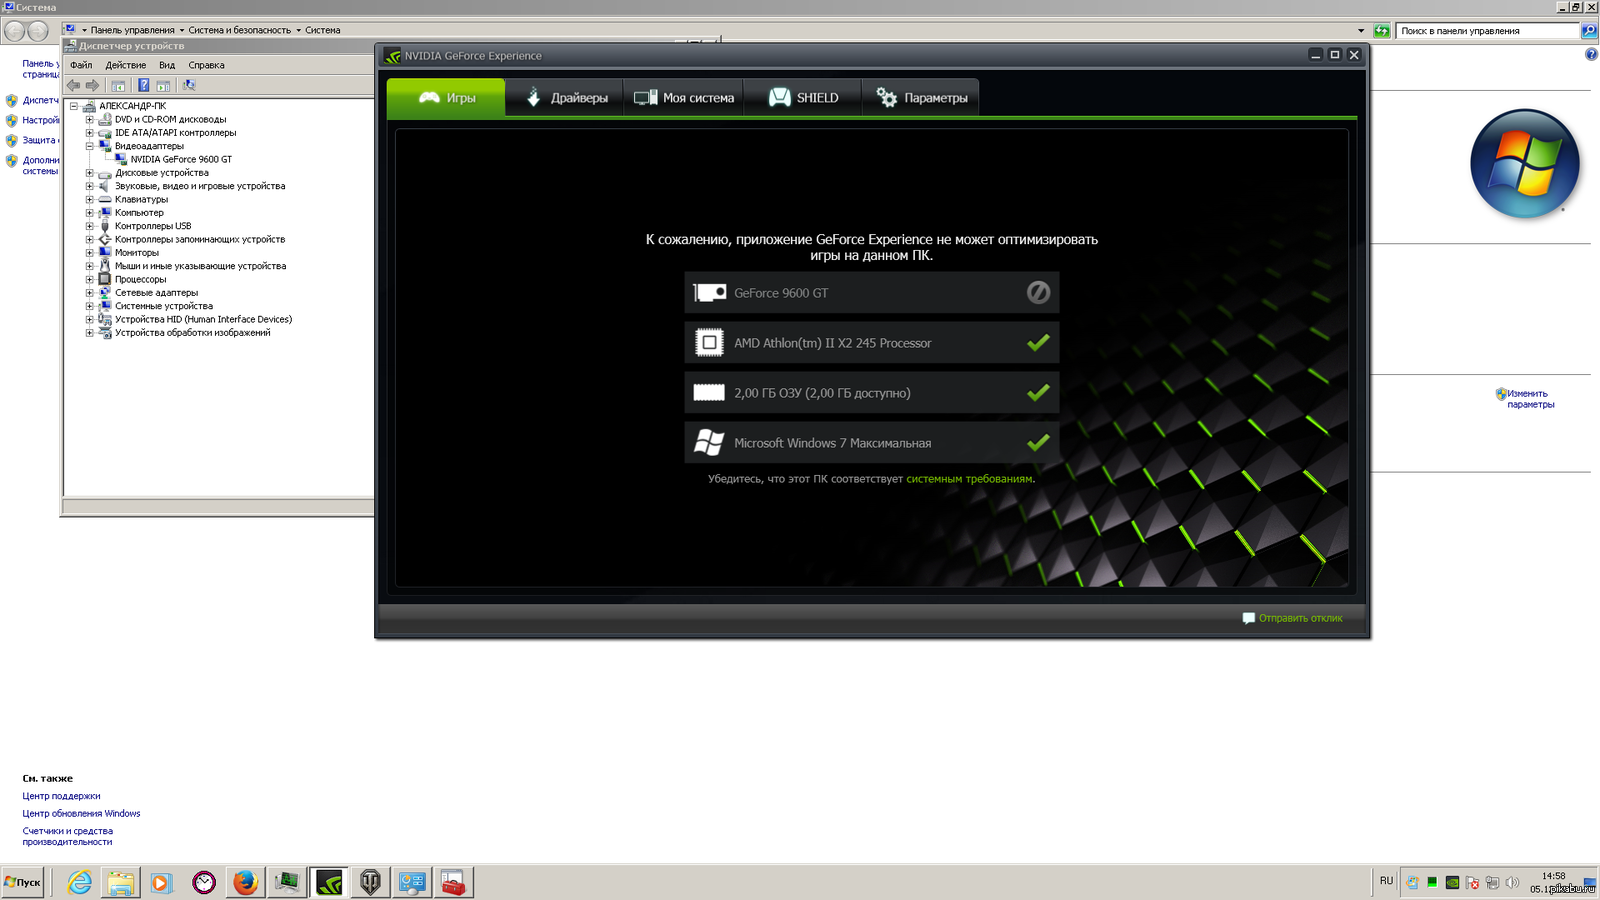Open Файл menu in Device Manager
Image resolution: width=1600 pixels, height=900 pixels.
(x=81, y=65)
